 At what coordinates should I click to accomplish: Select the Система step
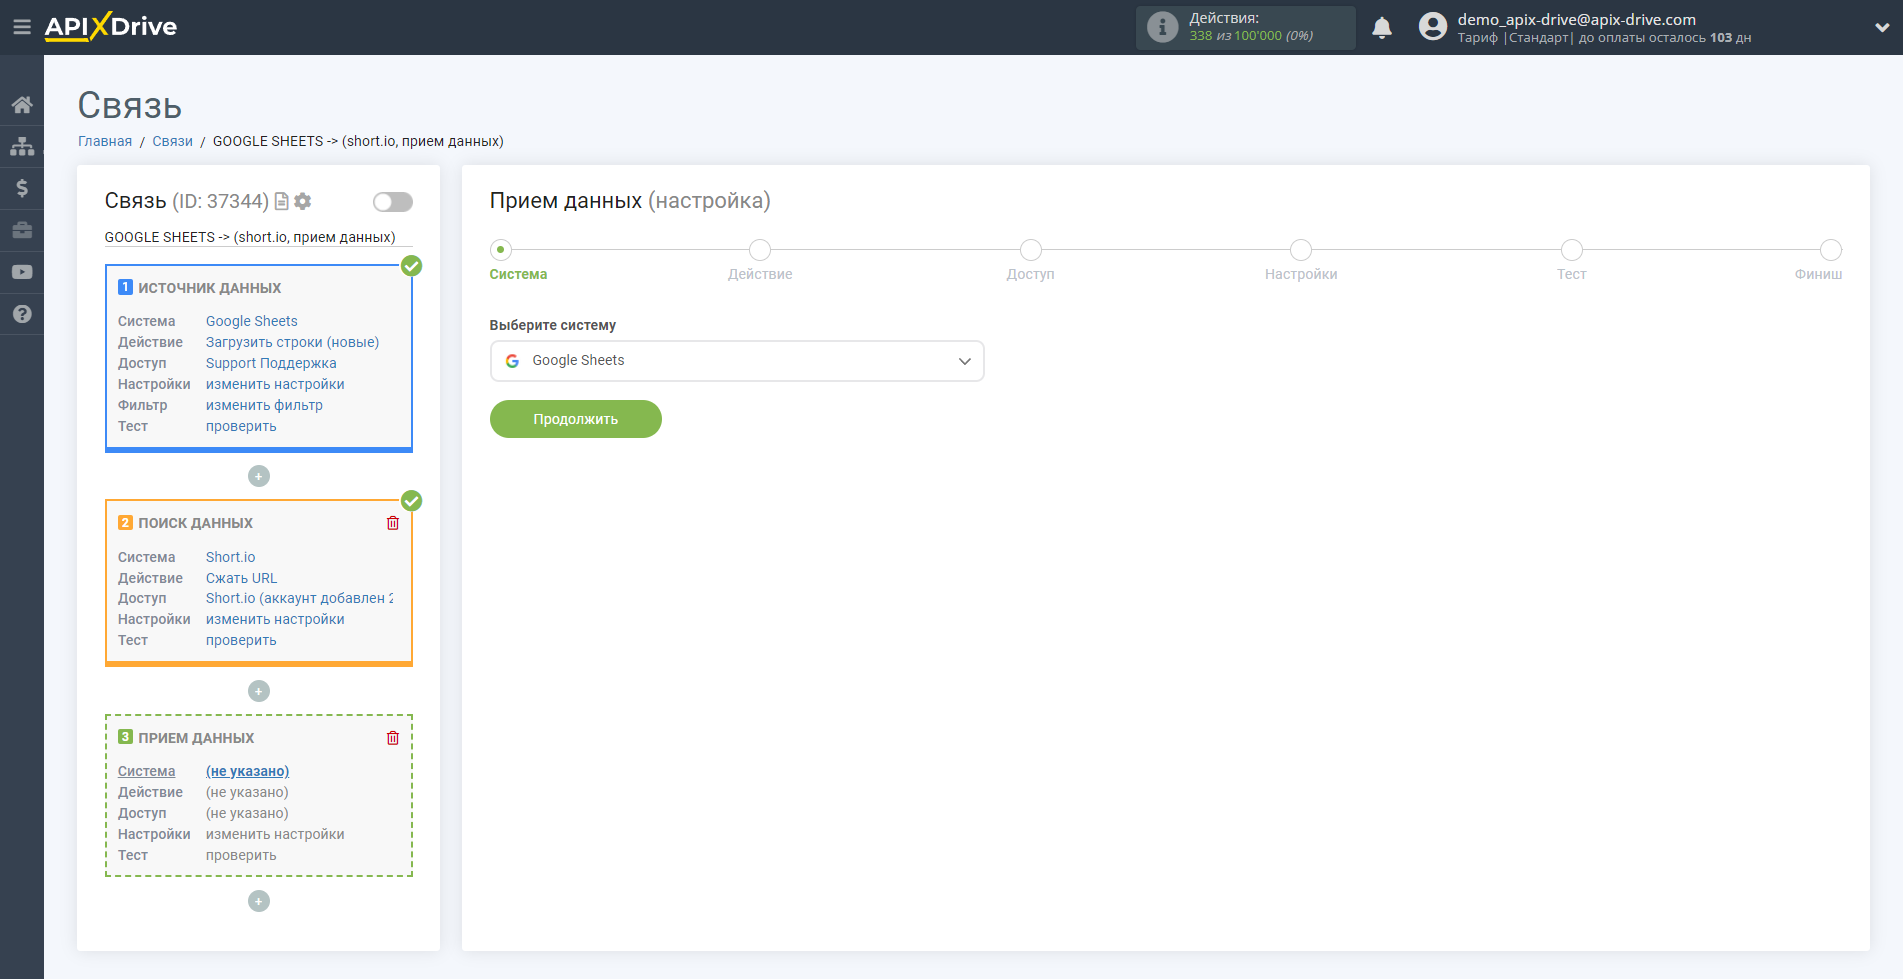pyautogui.click(x=501, y=250)
